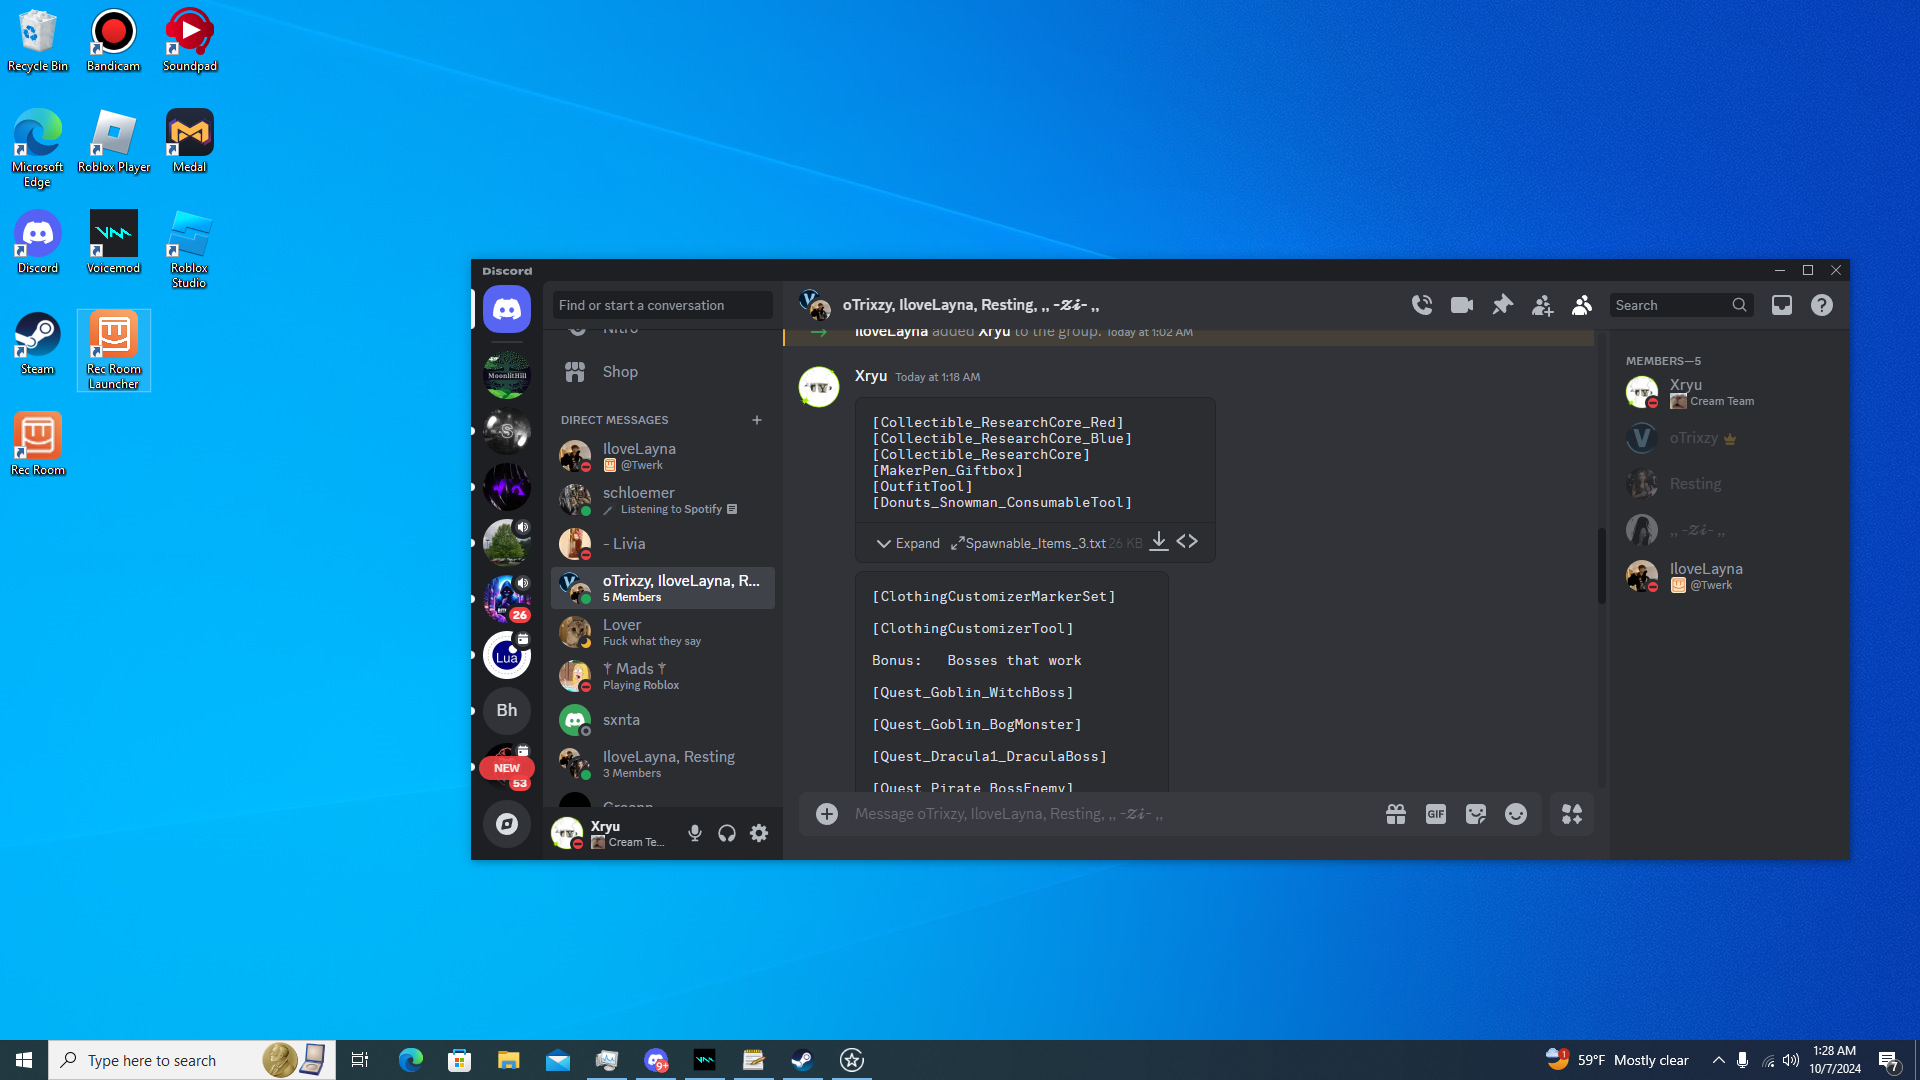This screenshot has height=1080, width=1920.
Task: Hide the member list panel
Action: click(x=1581, y=305)
